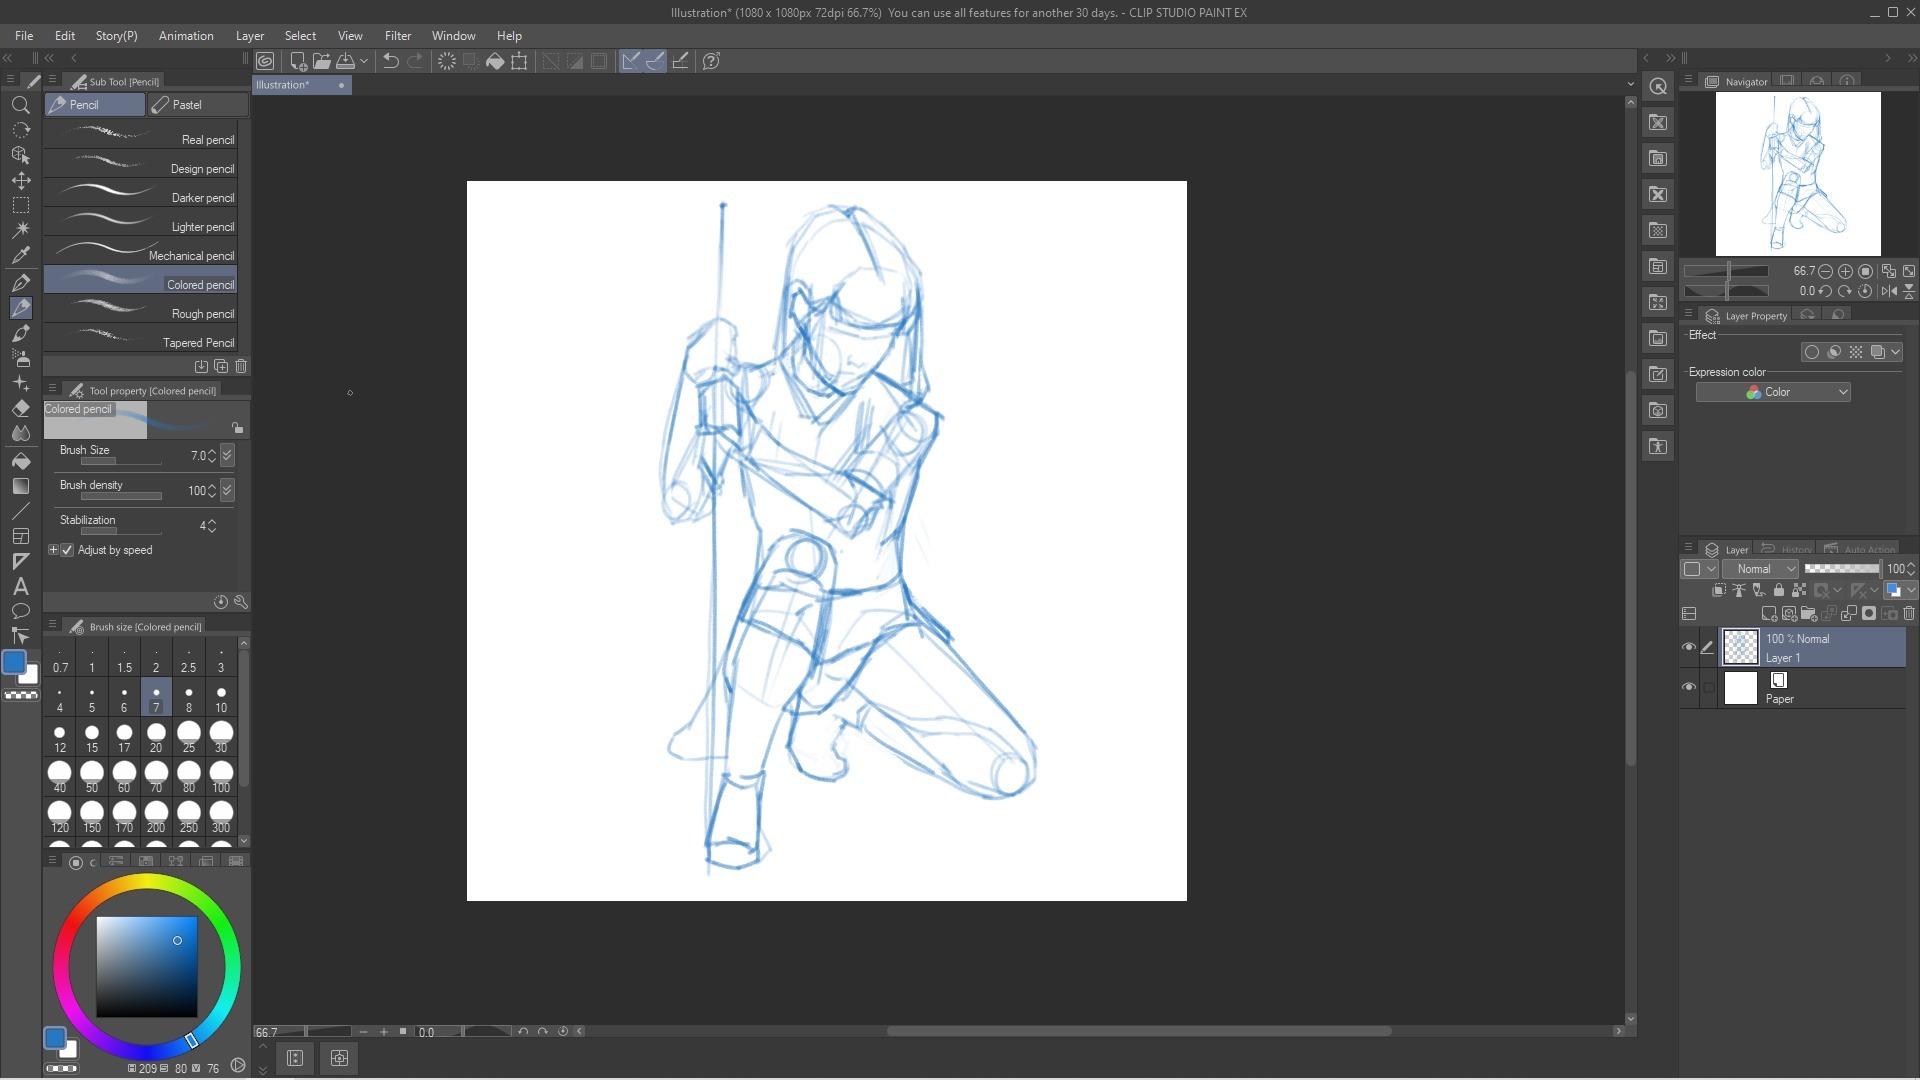The height and width of the screenshot is (1080, 1920).
Task: Select the Fill bucket tool
Action: 20,461
